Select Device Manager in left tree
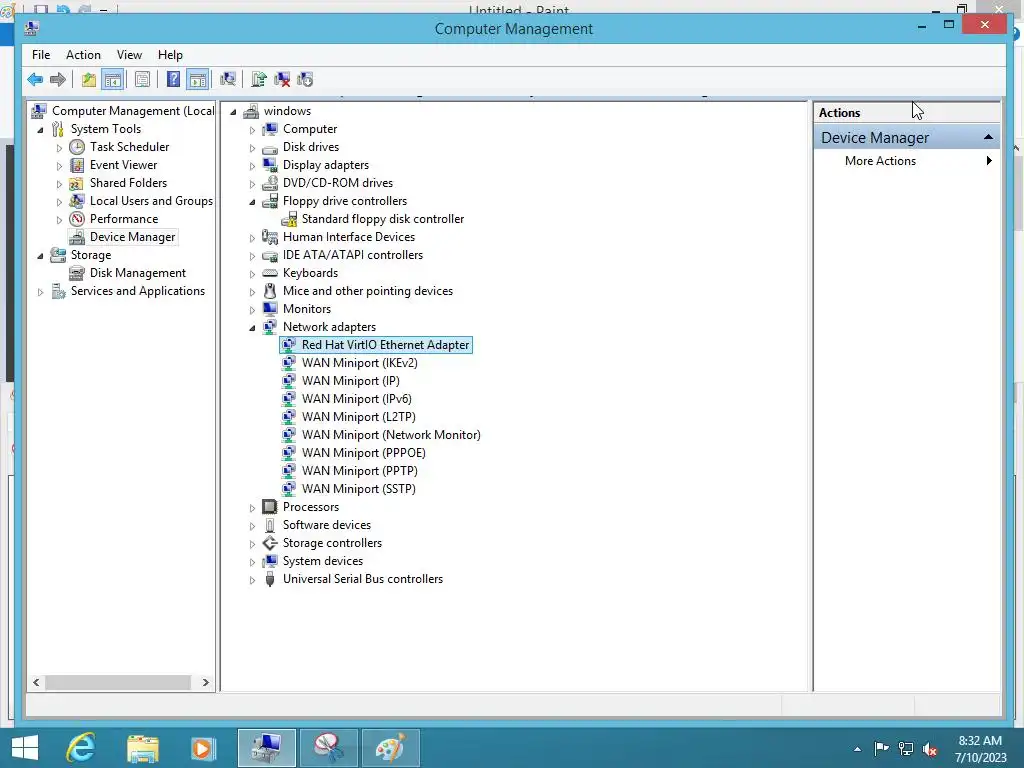Screen dimensions: 1024x768 [x=133, y=237]
